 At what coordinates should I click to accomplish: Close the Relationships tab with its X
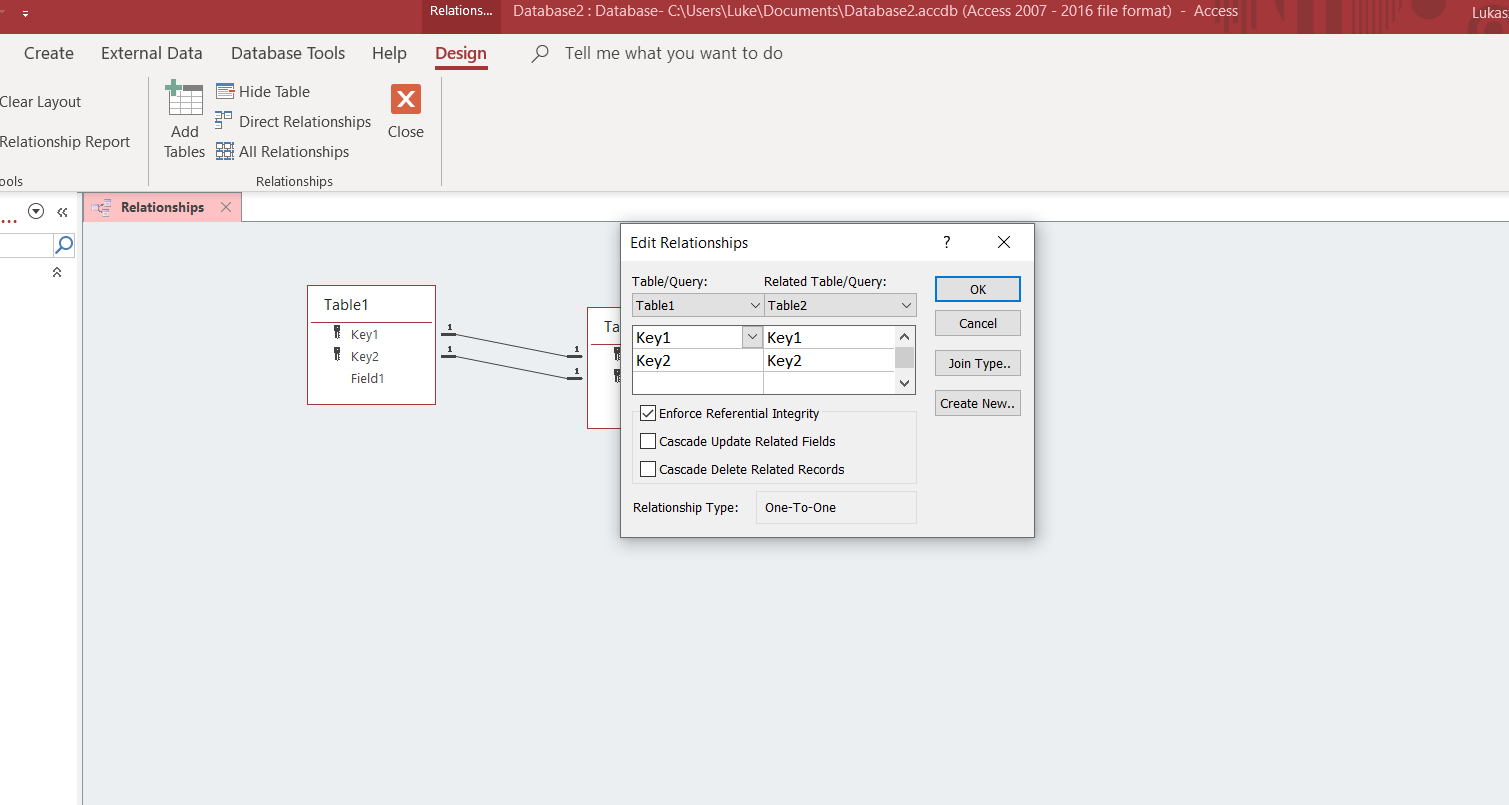226,208
